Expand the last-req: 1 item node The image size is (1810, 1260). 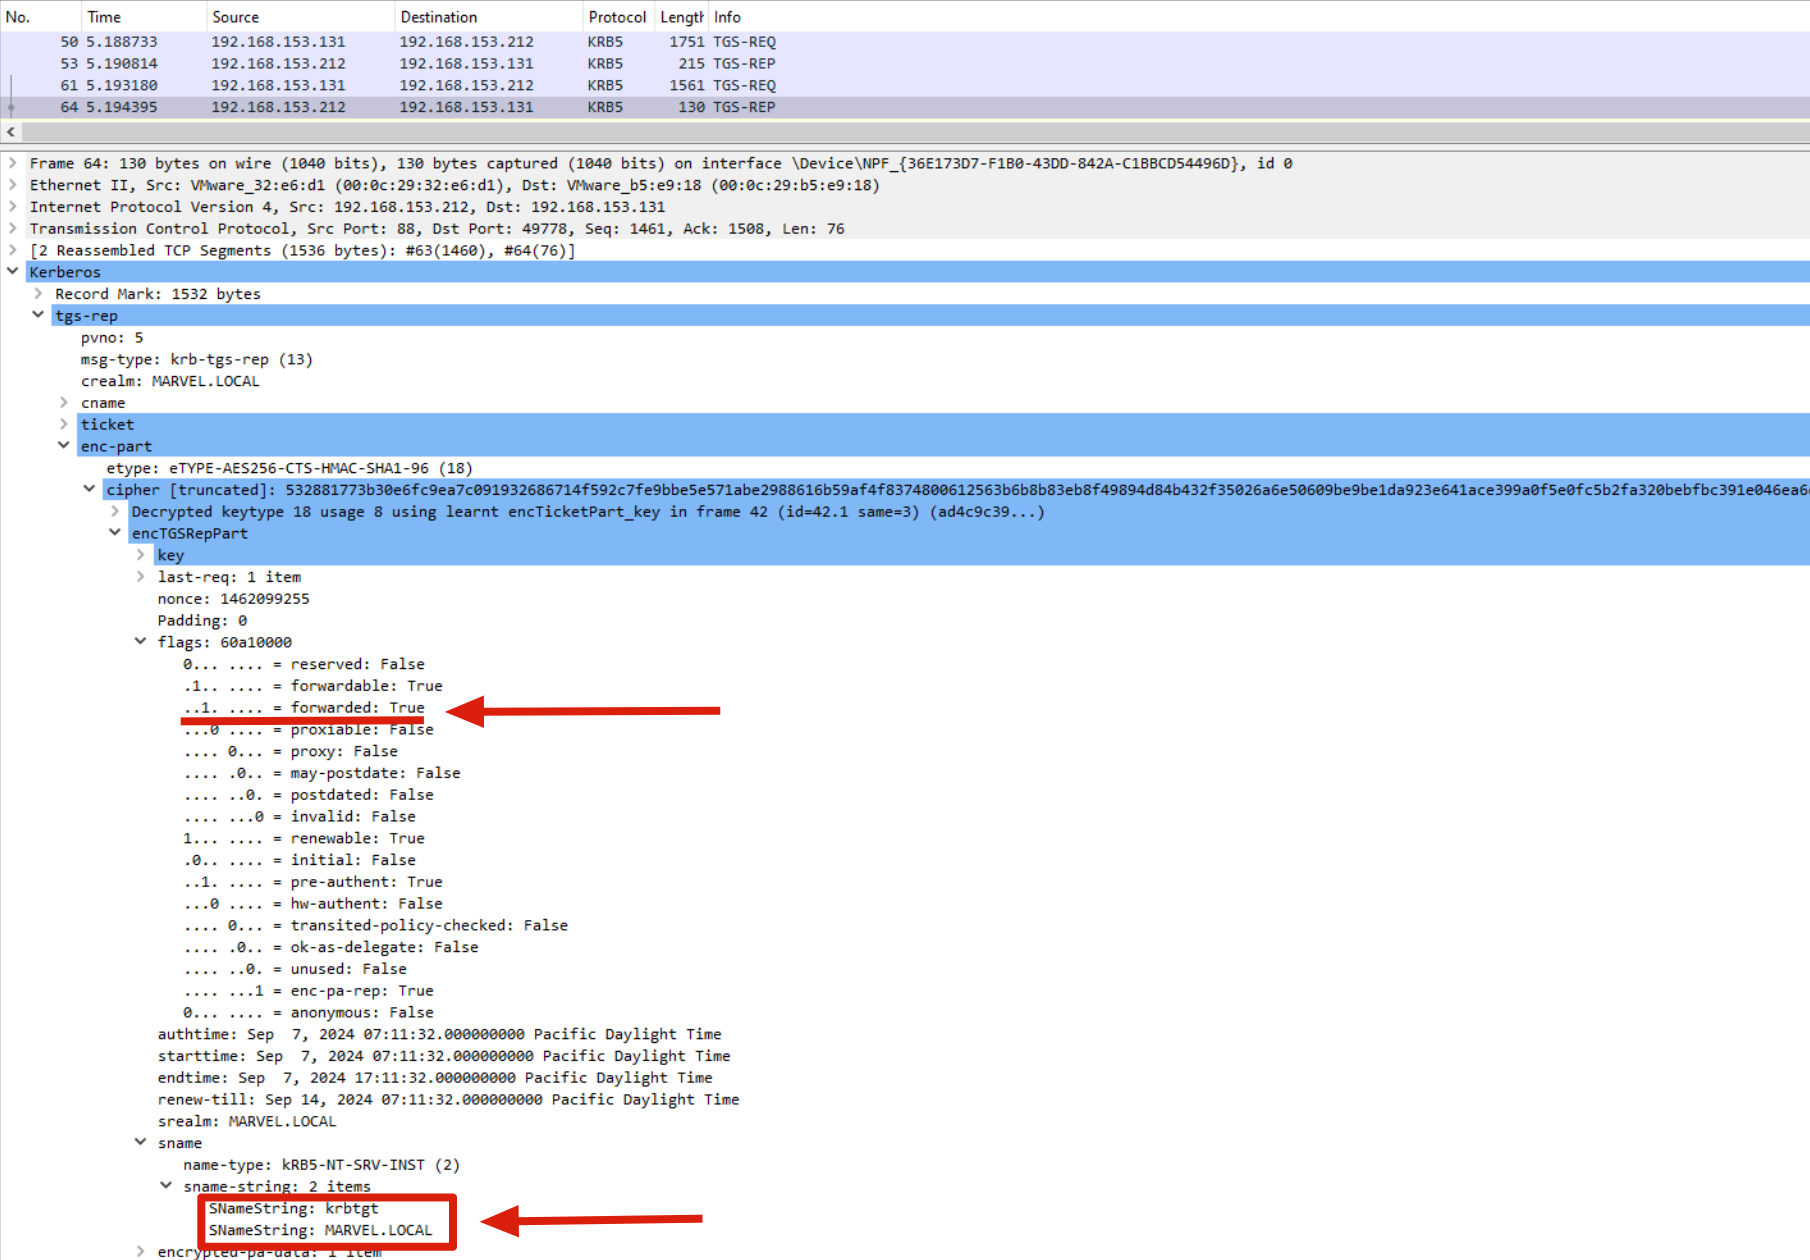pos(140,577)
